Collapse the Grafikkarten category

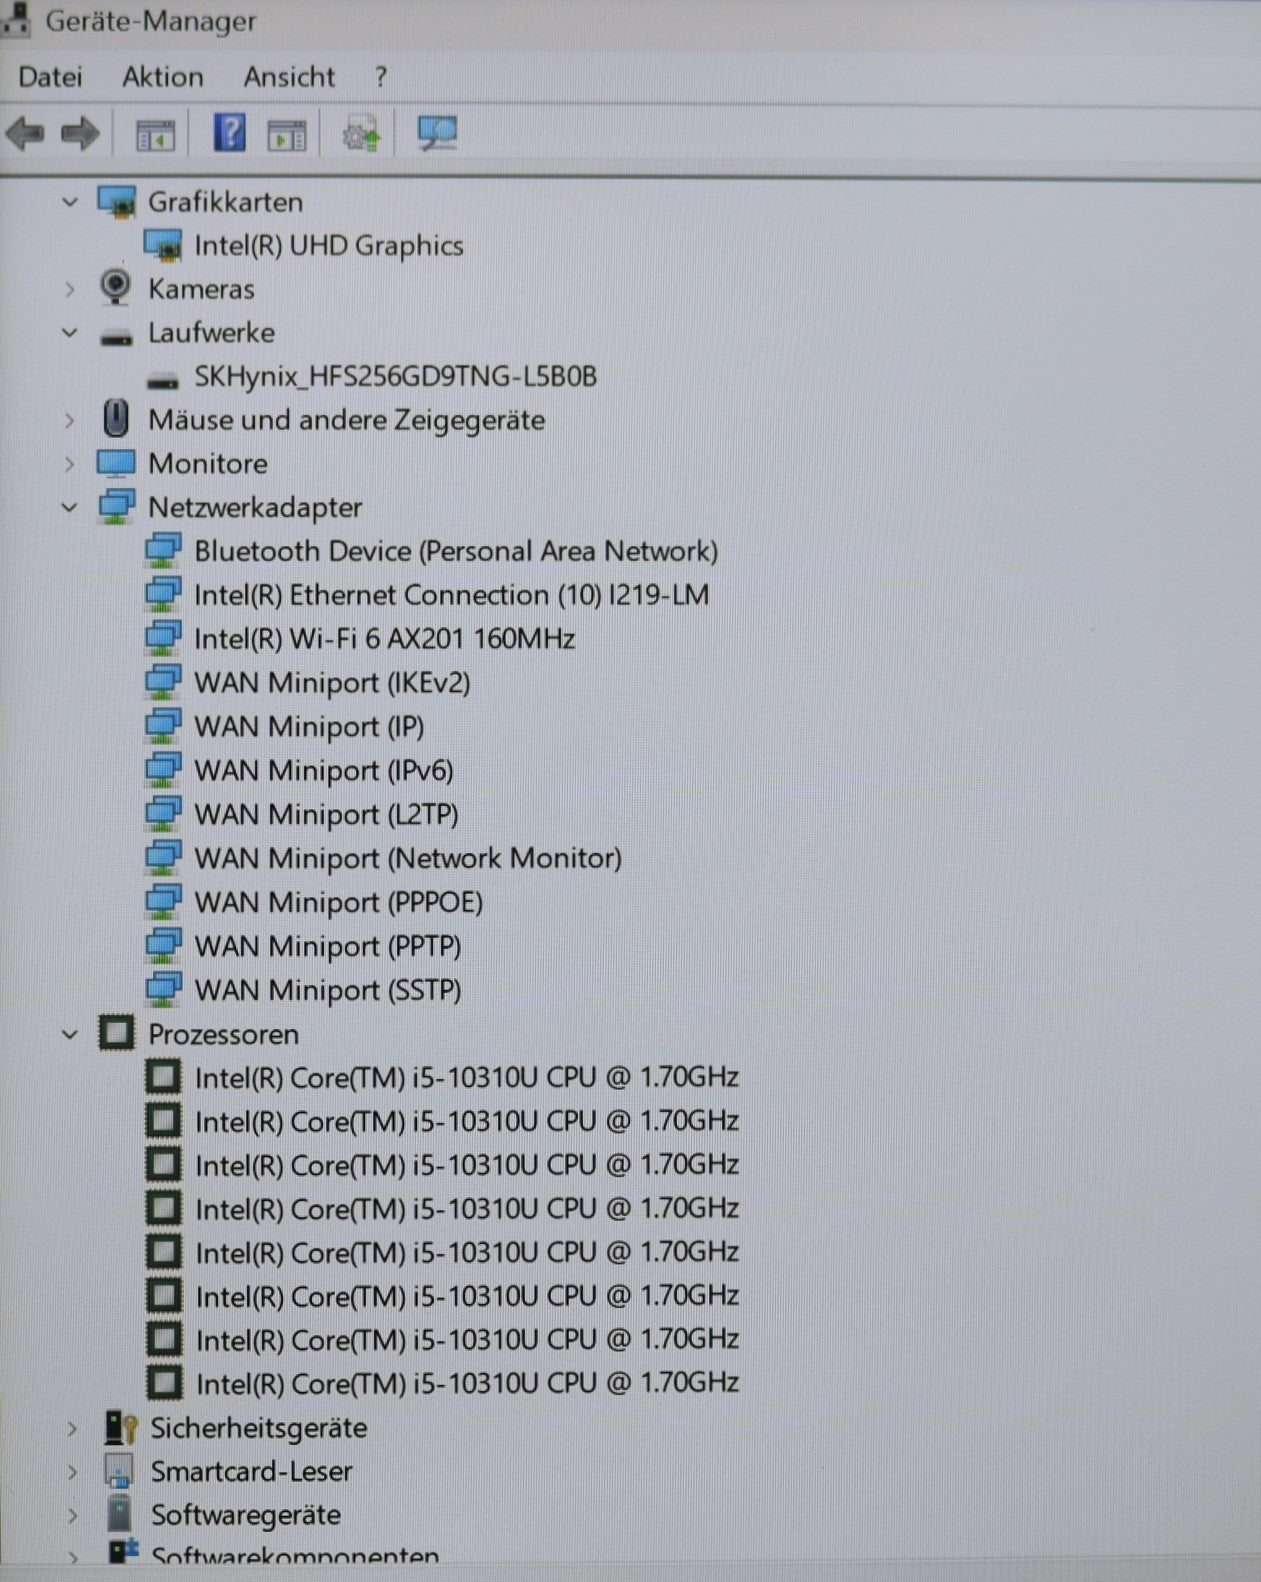coord(70,202)
